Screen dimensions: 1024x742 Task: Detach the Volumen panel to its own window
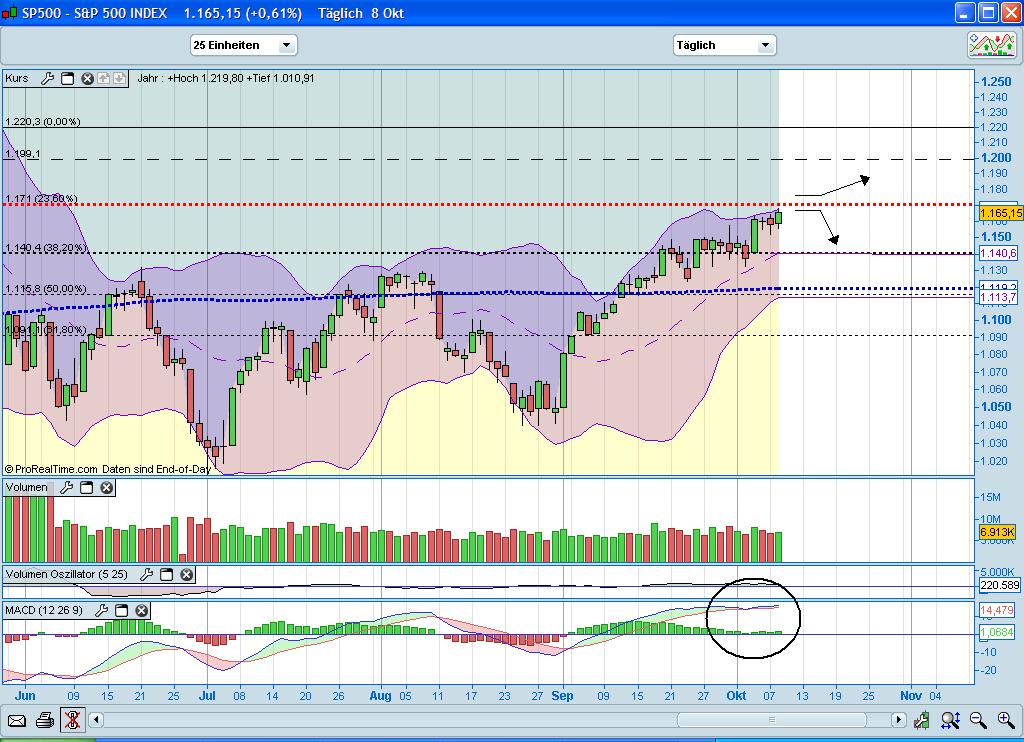(x=86, y=488)
